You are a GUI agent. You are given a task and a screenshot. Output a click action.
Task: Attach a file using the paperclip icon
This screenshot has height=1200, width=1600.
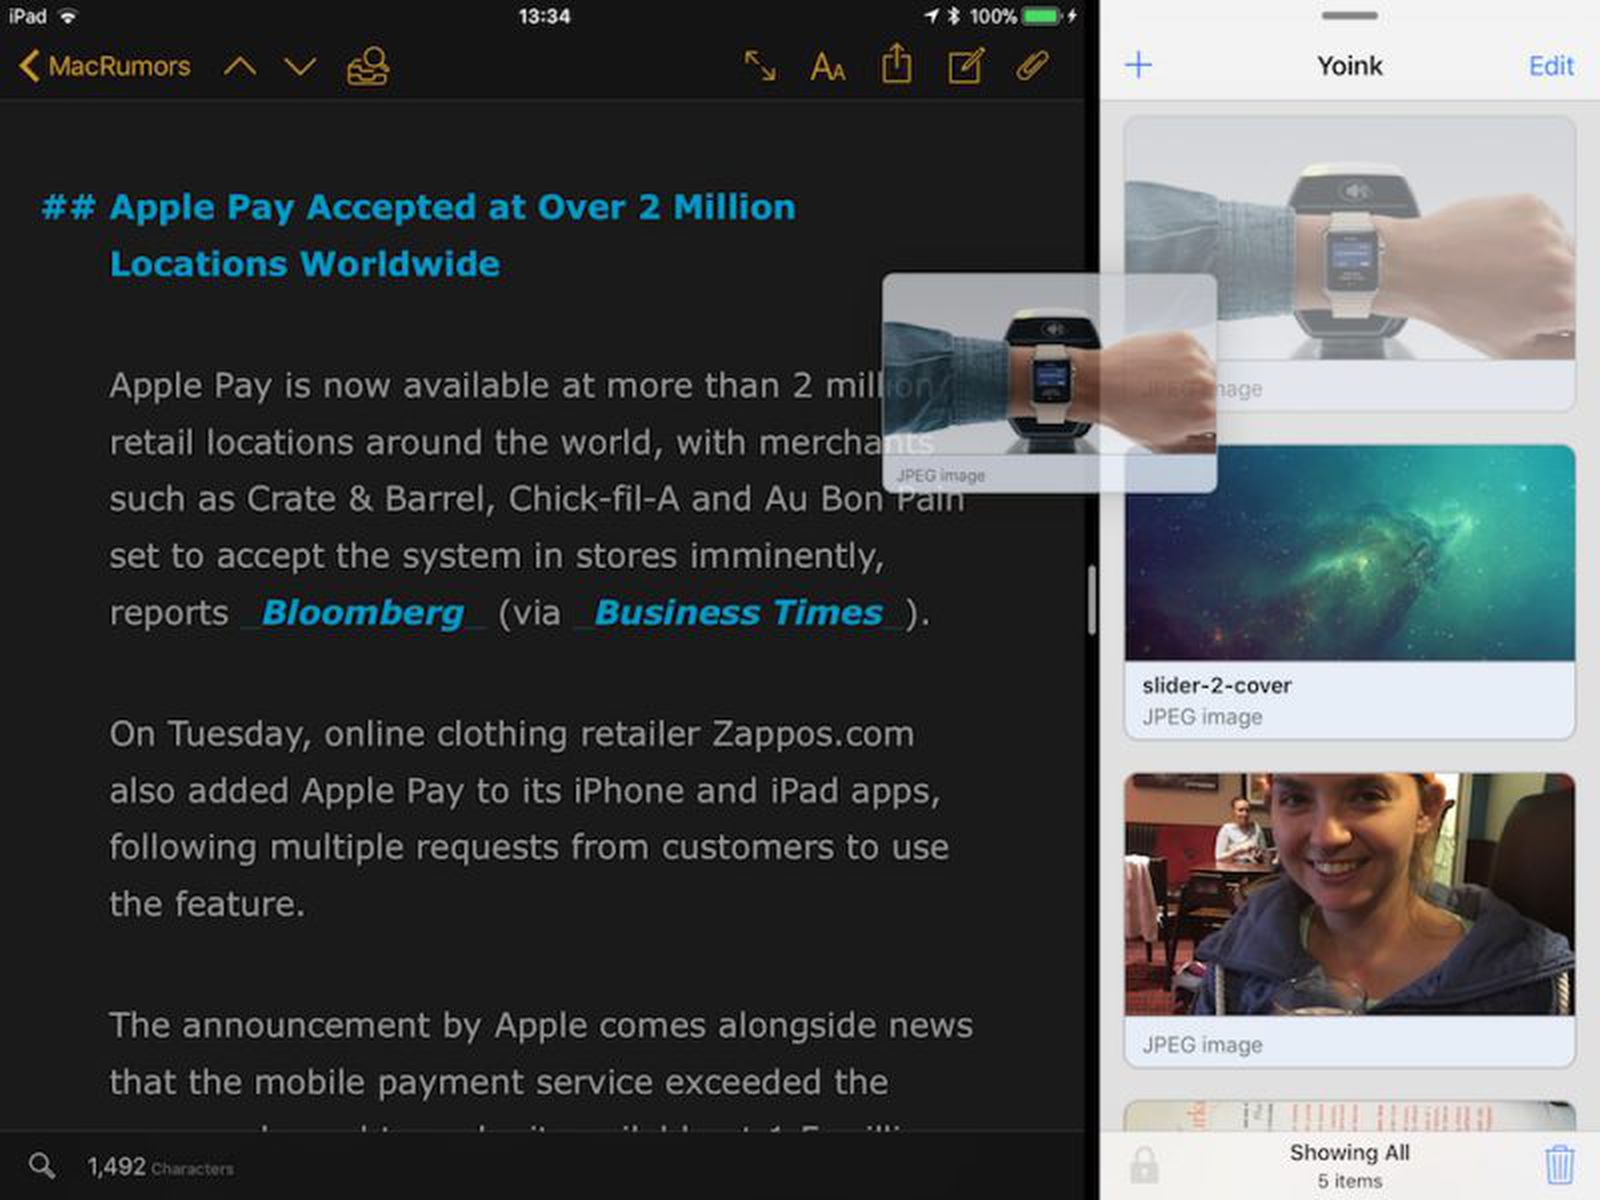(x=1031, y=67)
